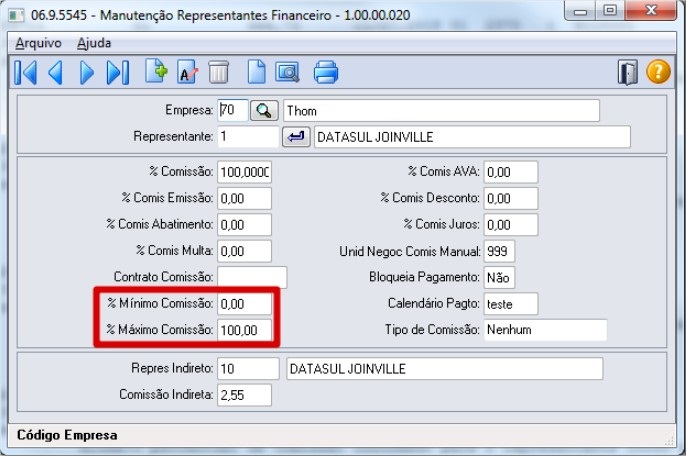The image size is (686, 456).
Task: Minimize the window
Action: click(581, 11)
